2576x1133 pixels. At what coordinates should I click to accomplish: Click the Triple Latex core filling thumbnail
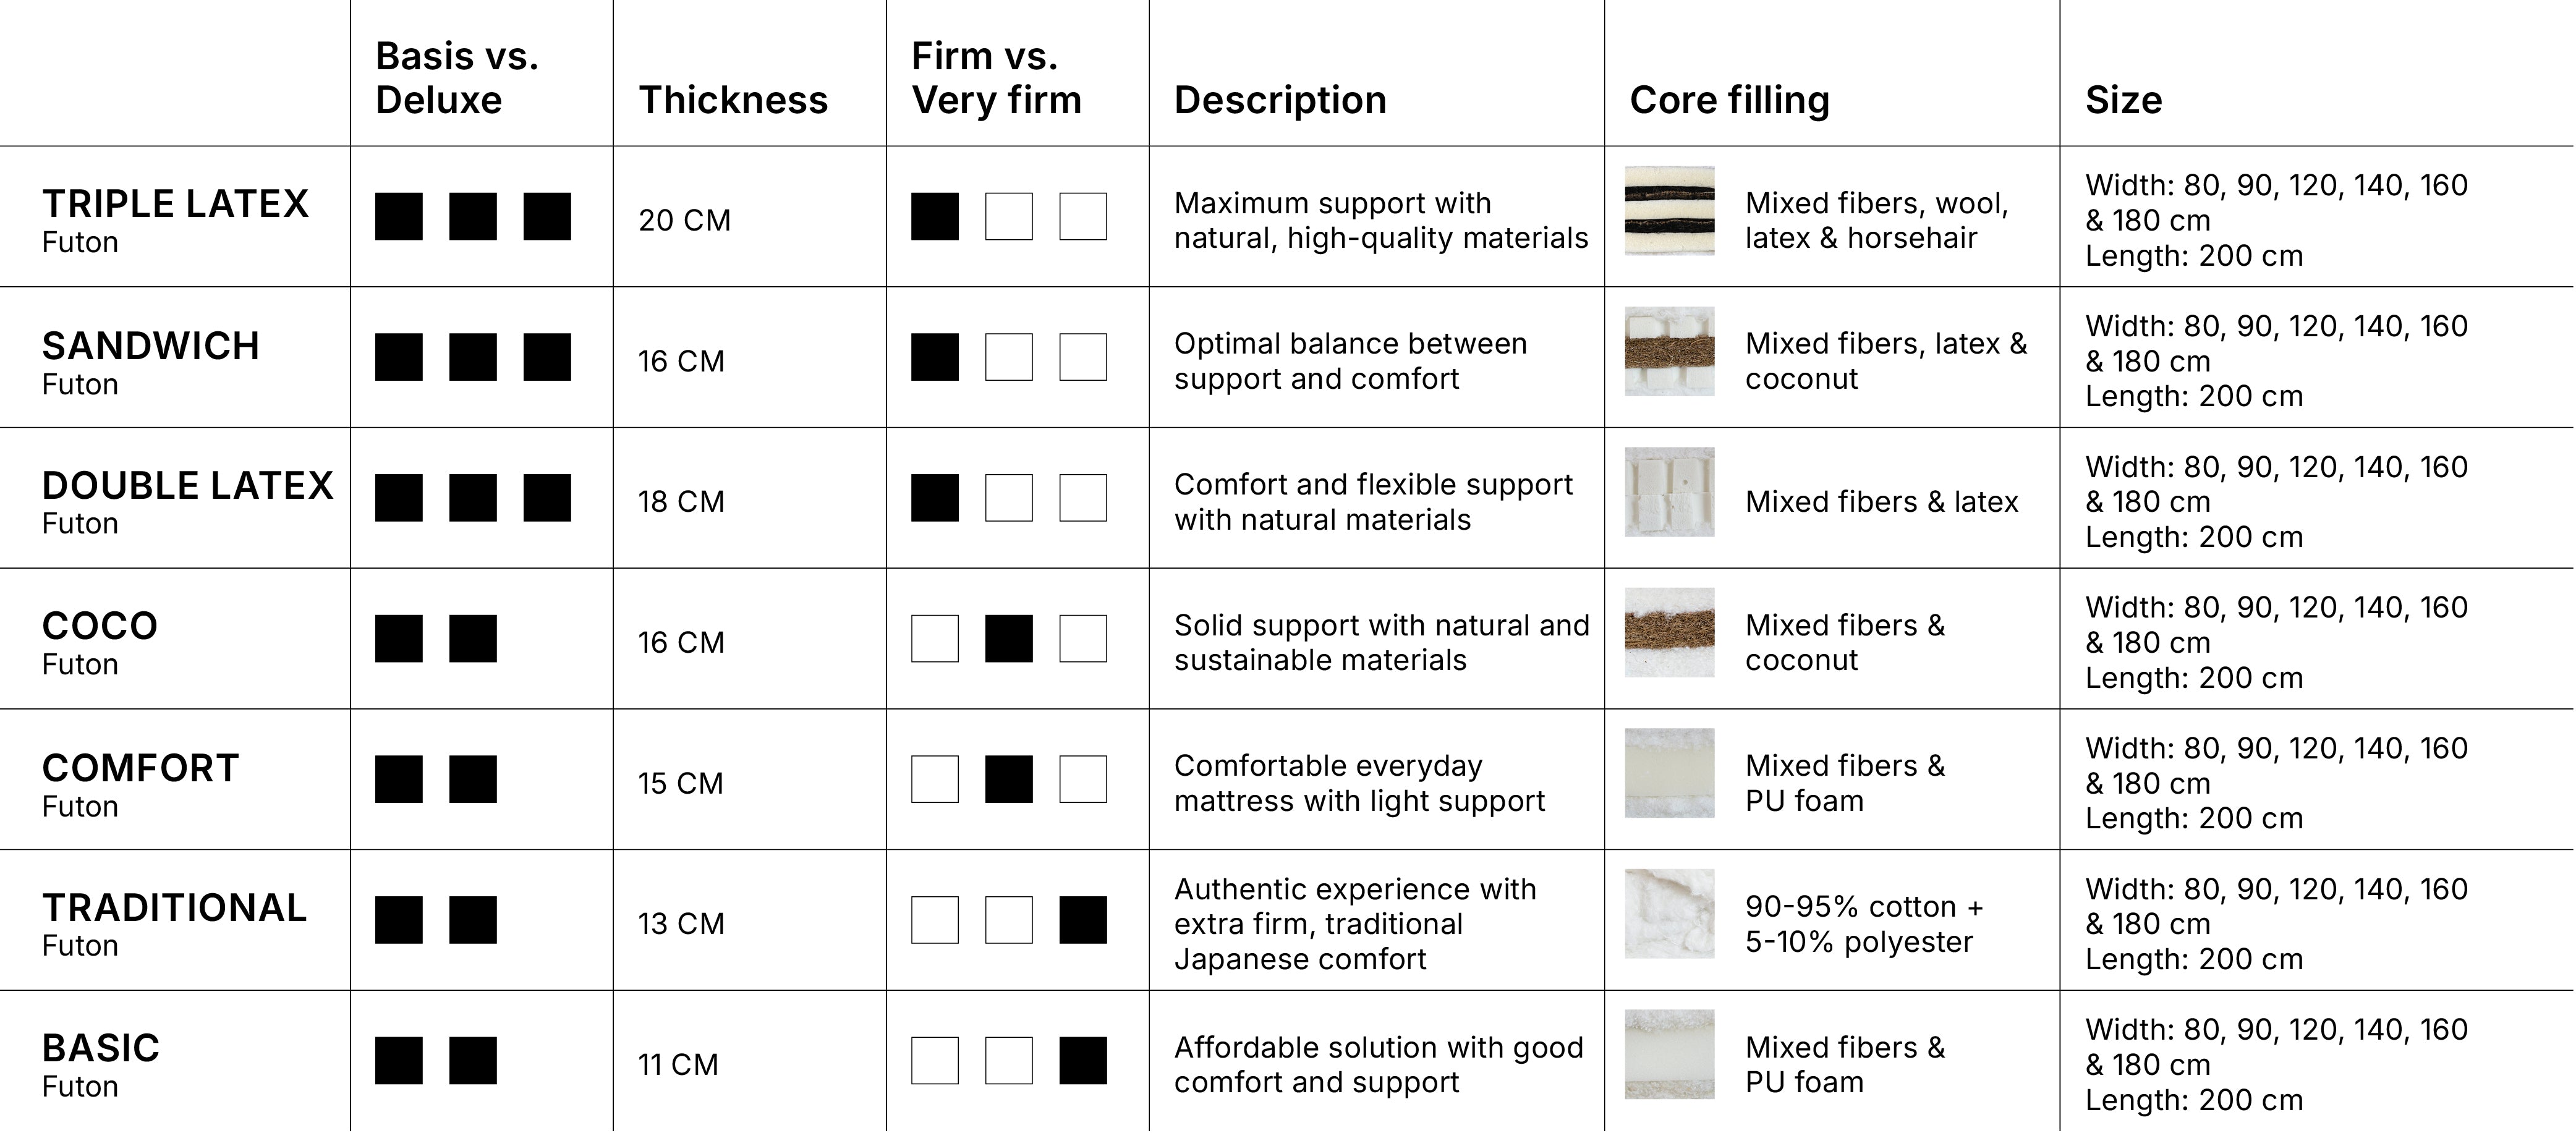click(1669, 210)
